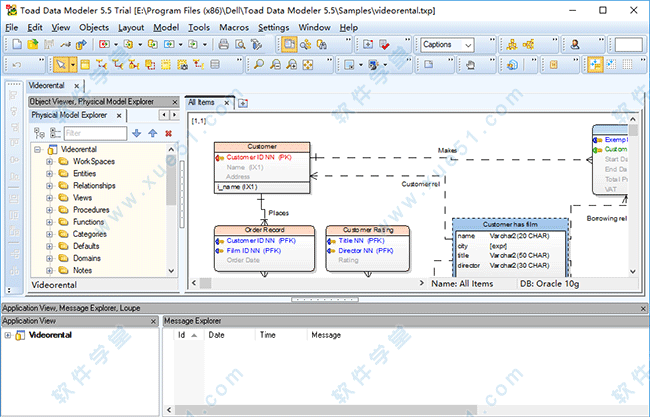Image resolution: width=650 pixels, height=417 pixels.
Task: Click the Open model folder icon
Action: (x=33, y=44)
